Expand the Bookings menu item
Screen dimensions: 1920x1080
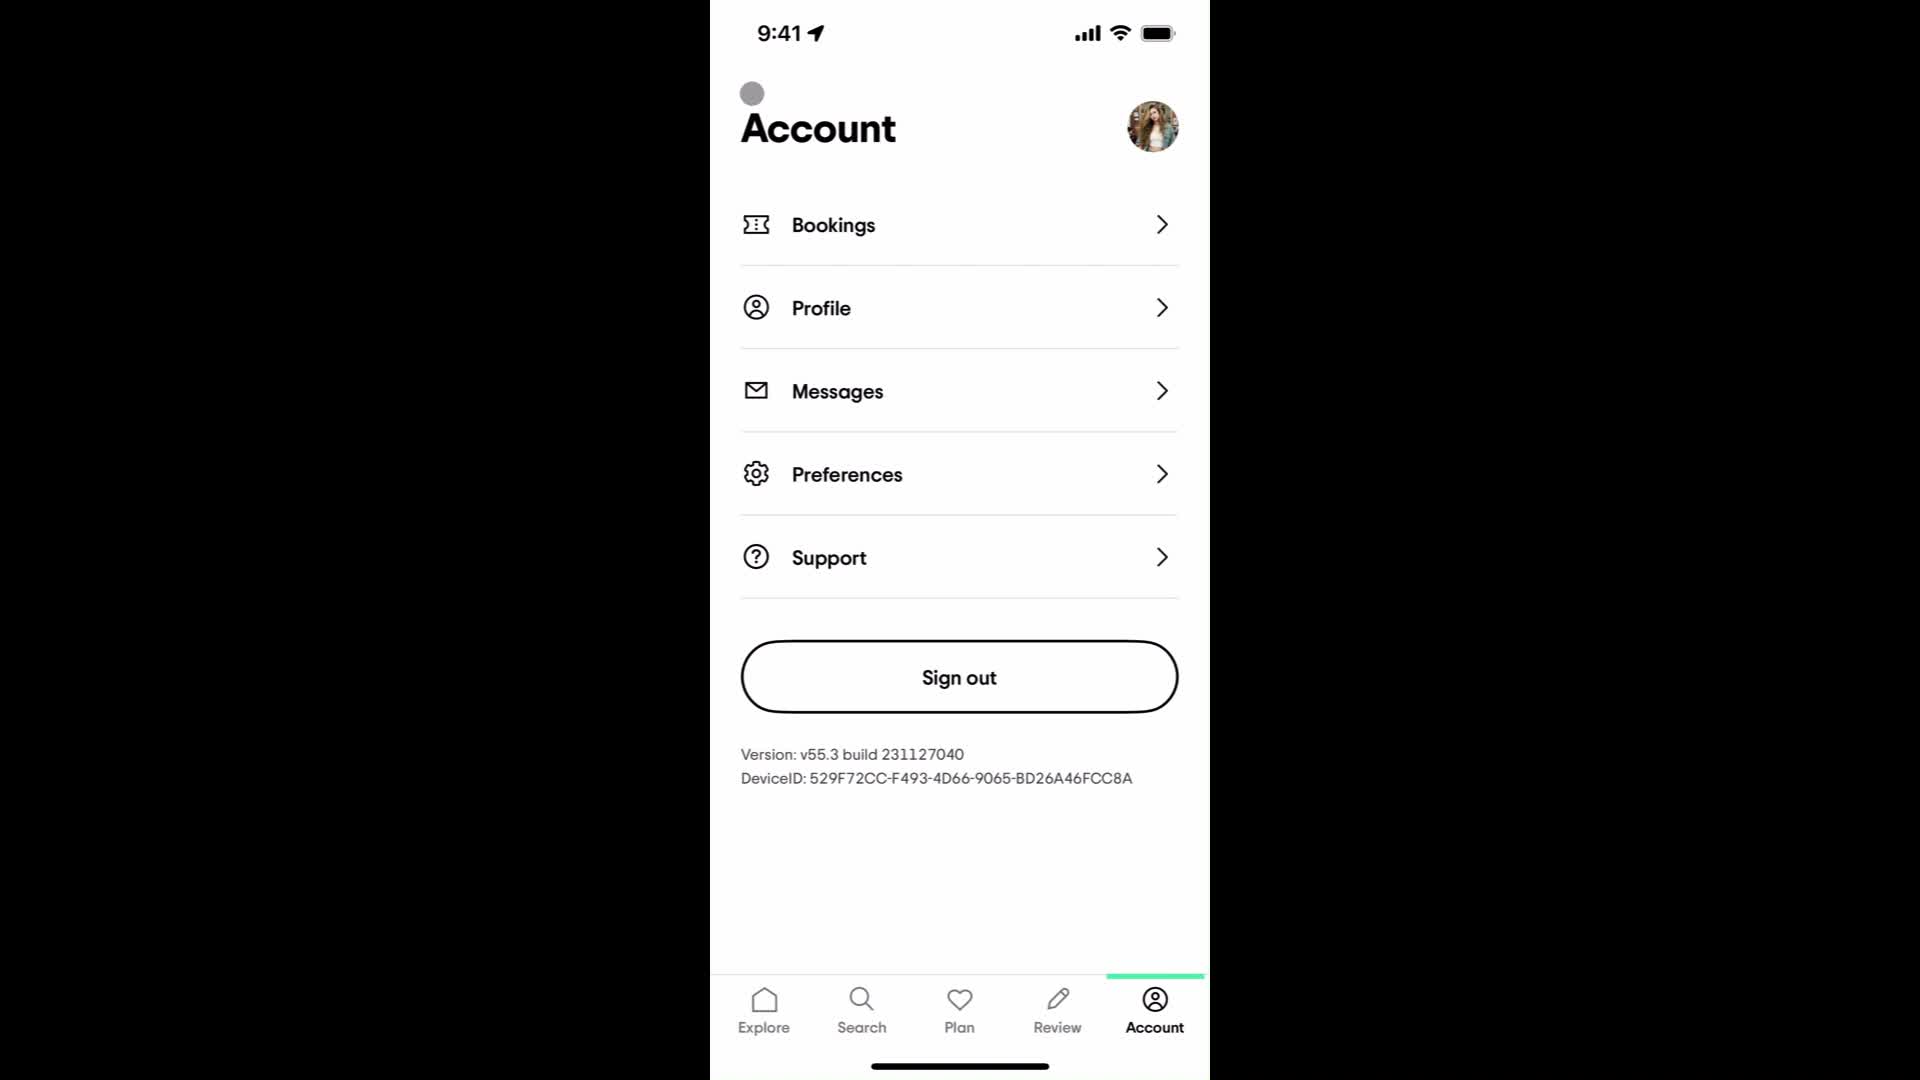click(x=959, y=224)
